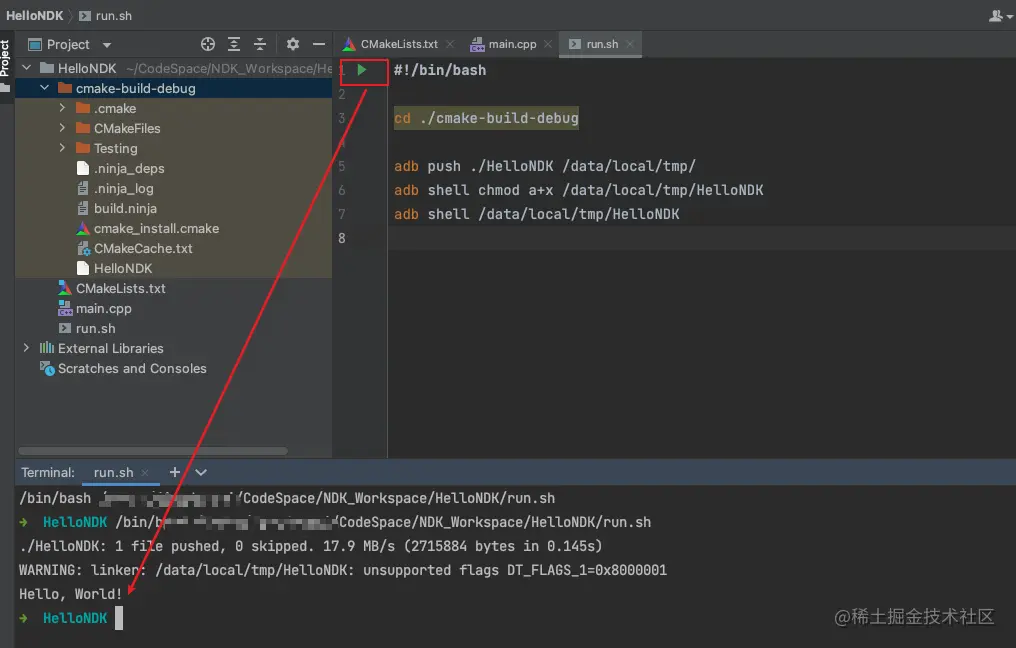The width and height of the screenshot is (1016, 648).
Task: Click the shebang line #!/bin/bash
Action: pos(440,70)
